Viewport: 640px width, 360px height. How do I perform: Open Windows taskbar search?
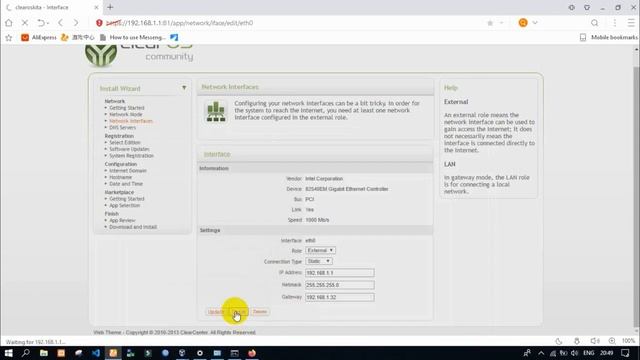click(x=26, y=353)
